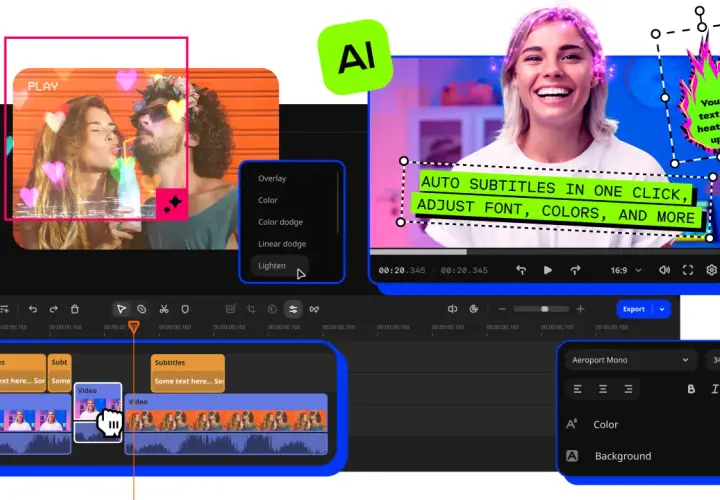Click the Export button
The image size is (720, 500).
(x=634, y=309)
